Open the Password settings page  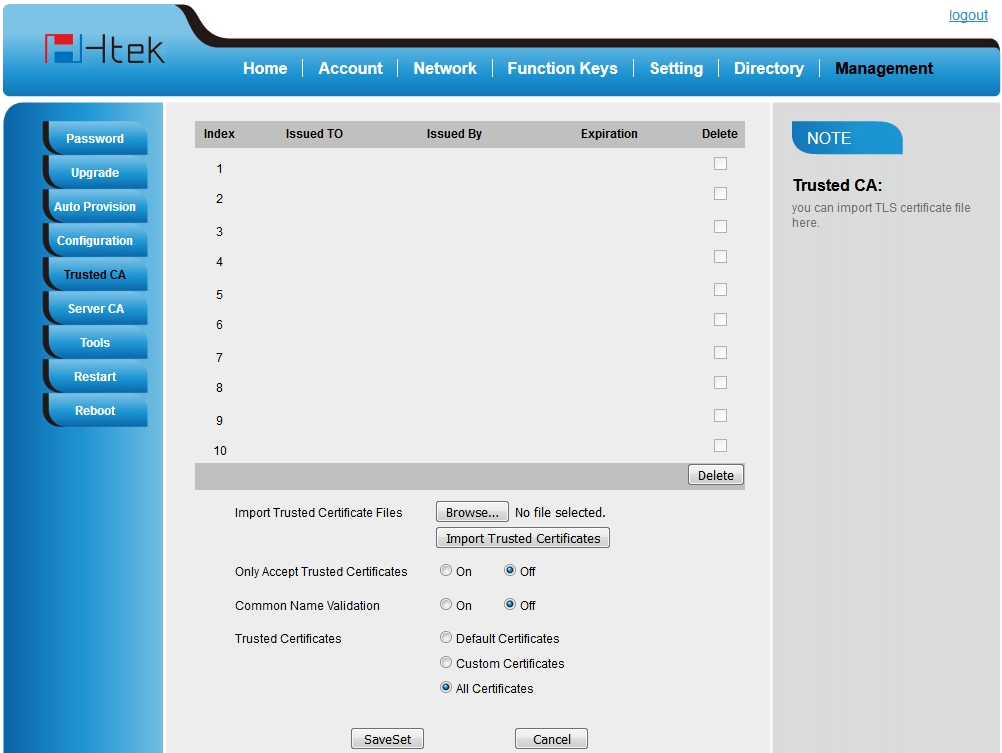(x=95, y=139)
